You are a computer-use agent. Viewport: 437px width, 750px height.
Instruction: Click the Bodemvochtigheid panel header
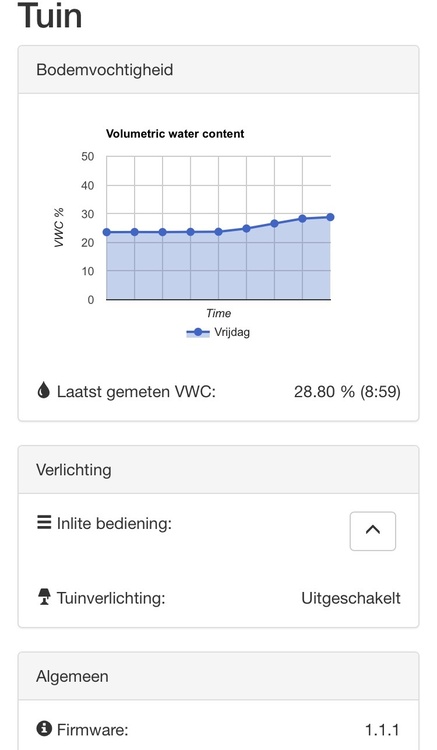point(218,70)
